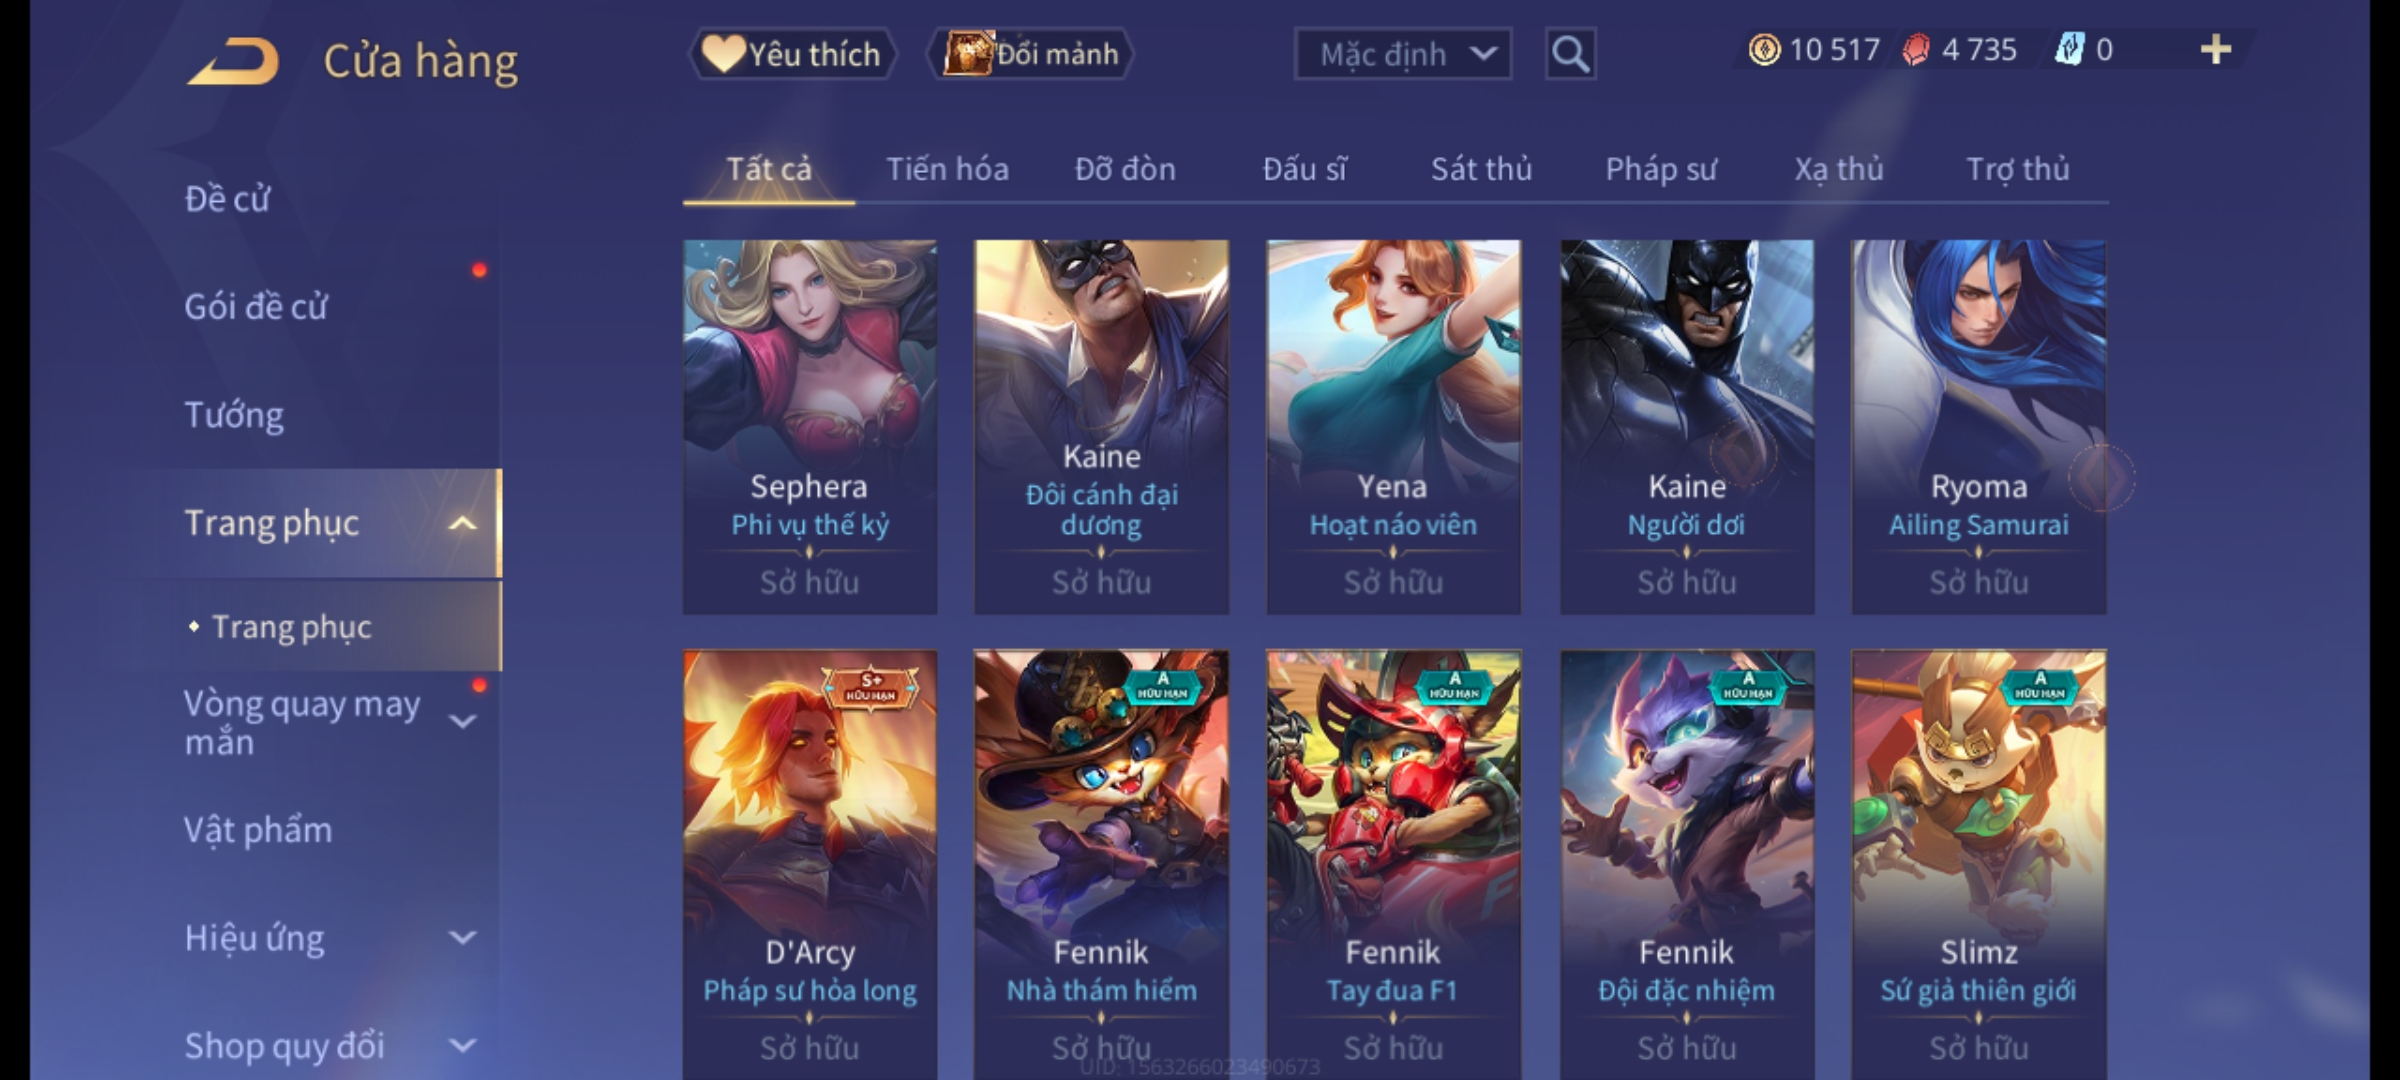
Task: Switch to the Sát thủ tab
Action: click(x=1481, y=169)
